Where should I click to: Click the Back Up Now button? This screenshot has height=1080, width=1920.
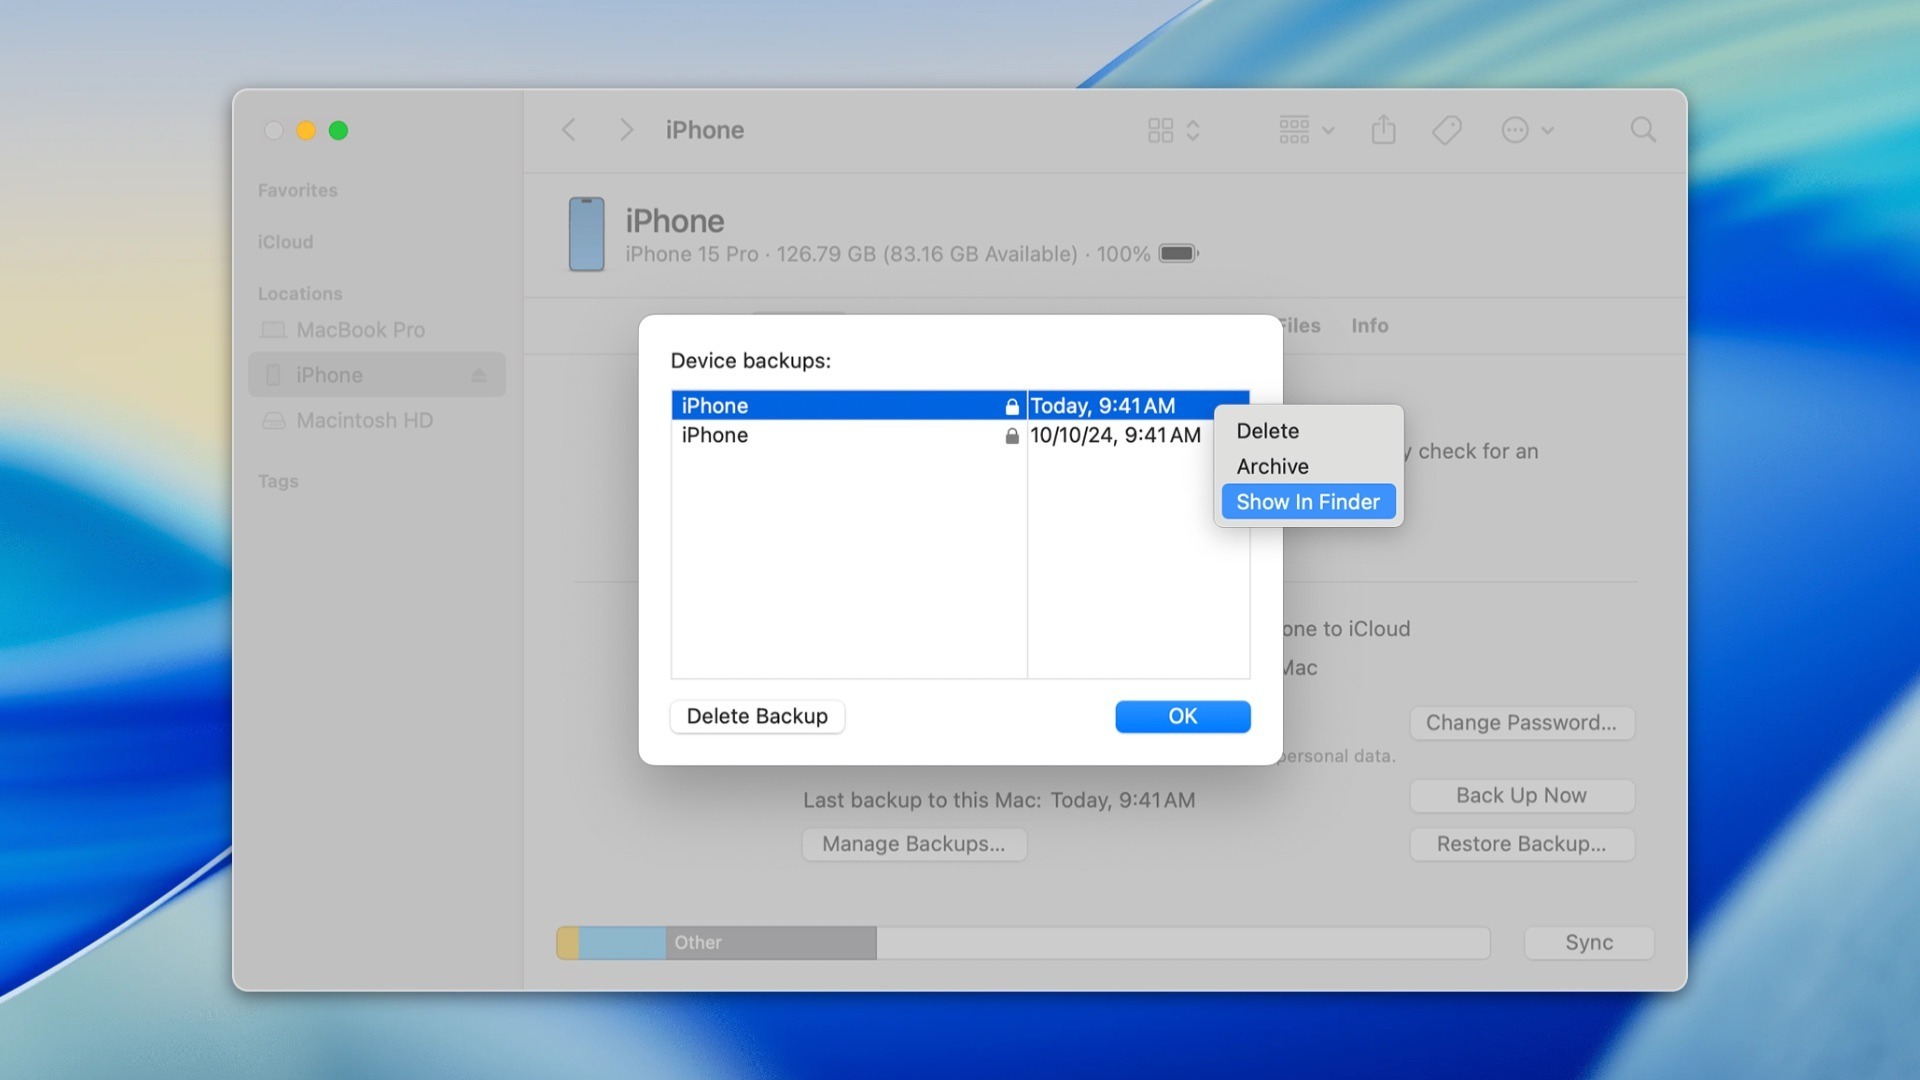(1521, 796)
